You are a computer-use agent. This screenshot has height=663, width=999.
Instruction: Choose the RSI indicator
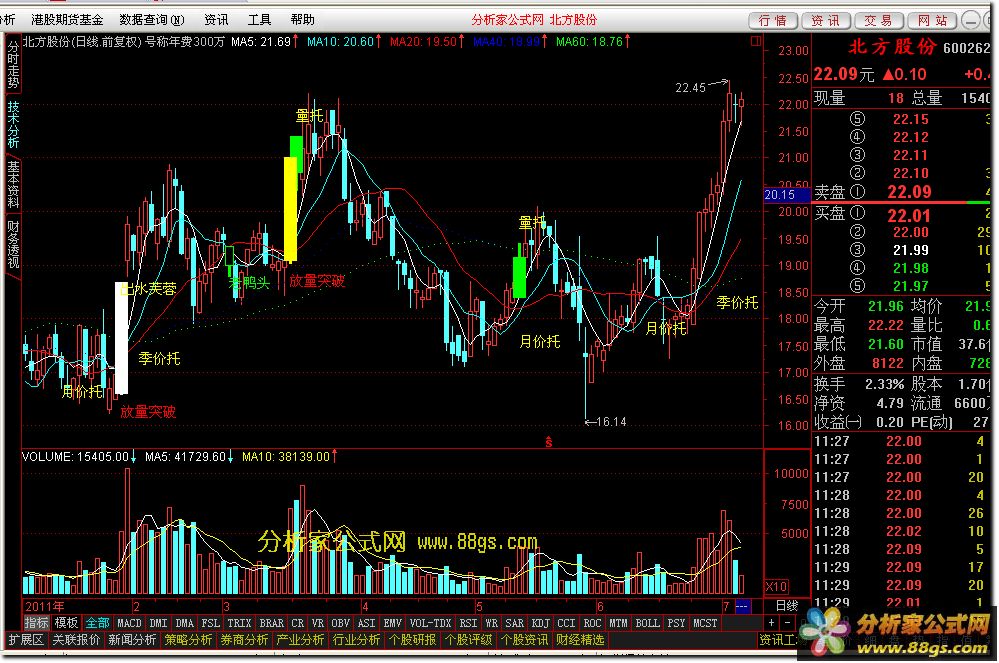pyautogui.click(x=468, y=623)
